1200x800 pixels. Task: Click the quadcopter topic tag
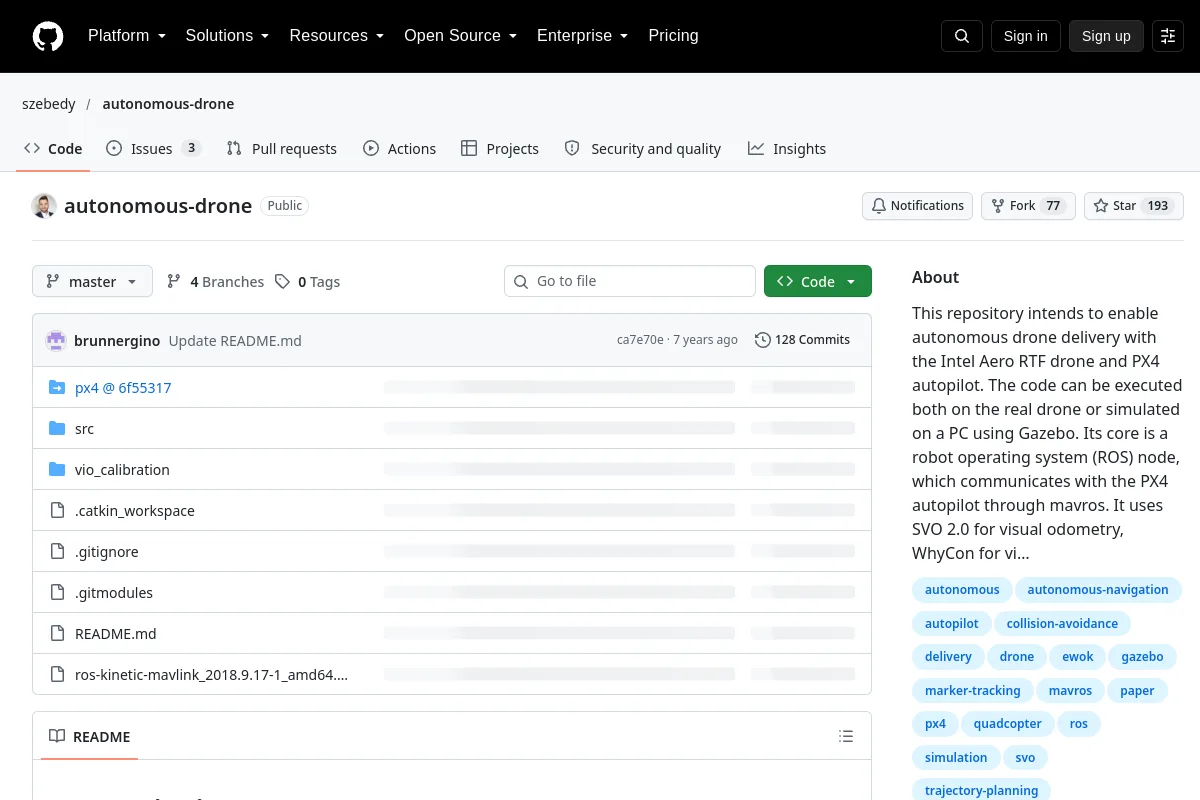[x=1007, y=724]
